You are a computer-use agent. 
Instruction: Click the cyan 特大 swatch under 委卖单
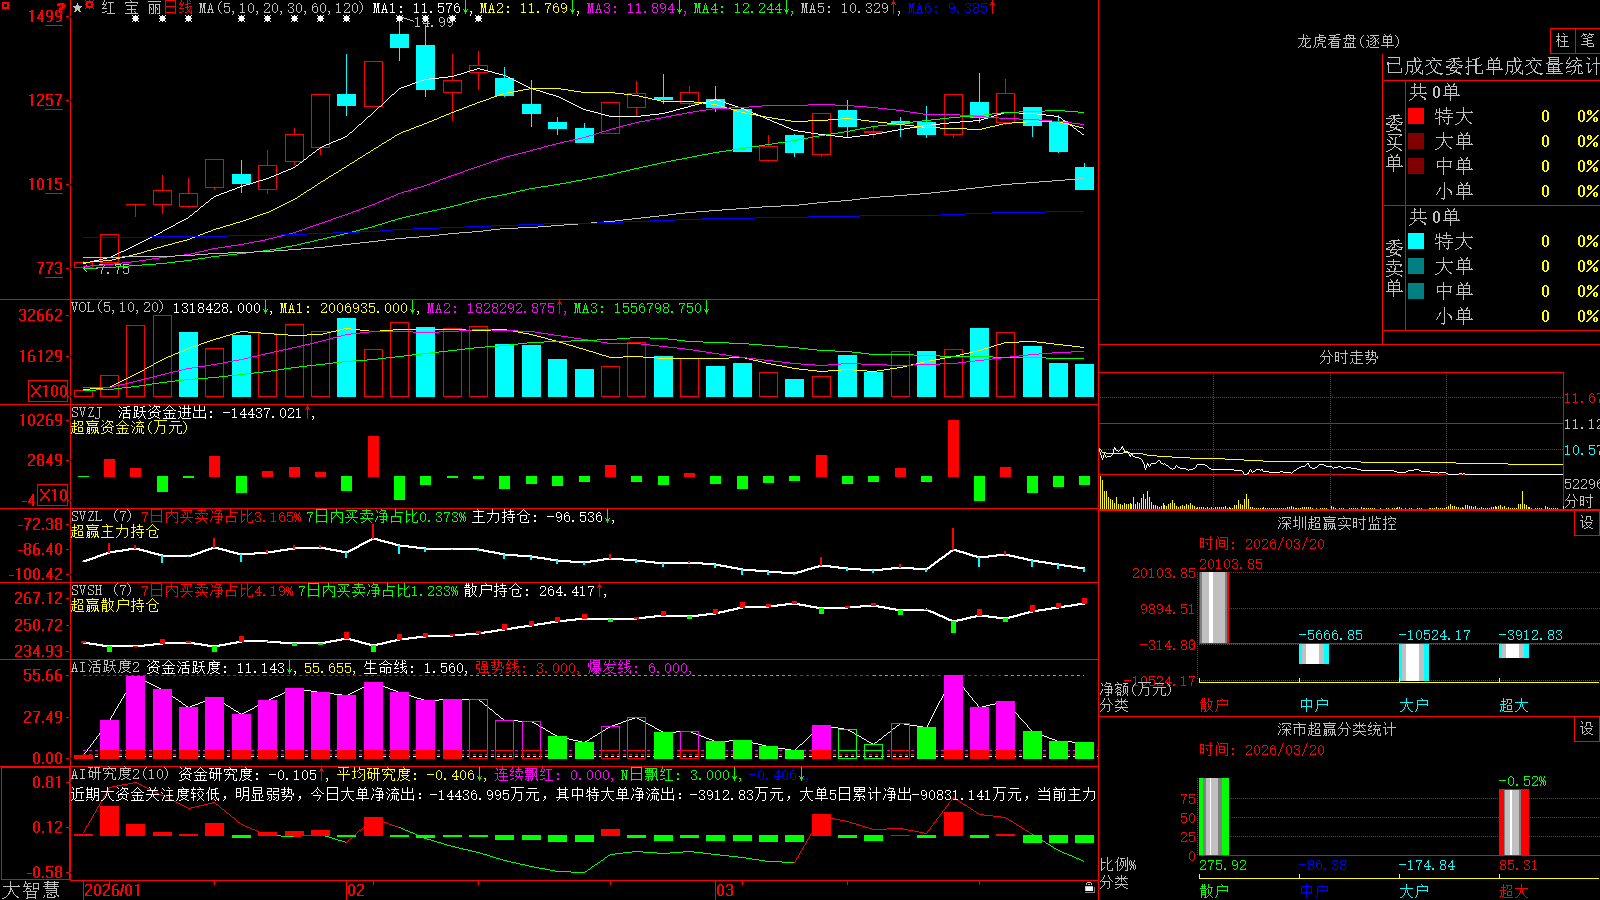click(1416, 241)
